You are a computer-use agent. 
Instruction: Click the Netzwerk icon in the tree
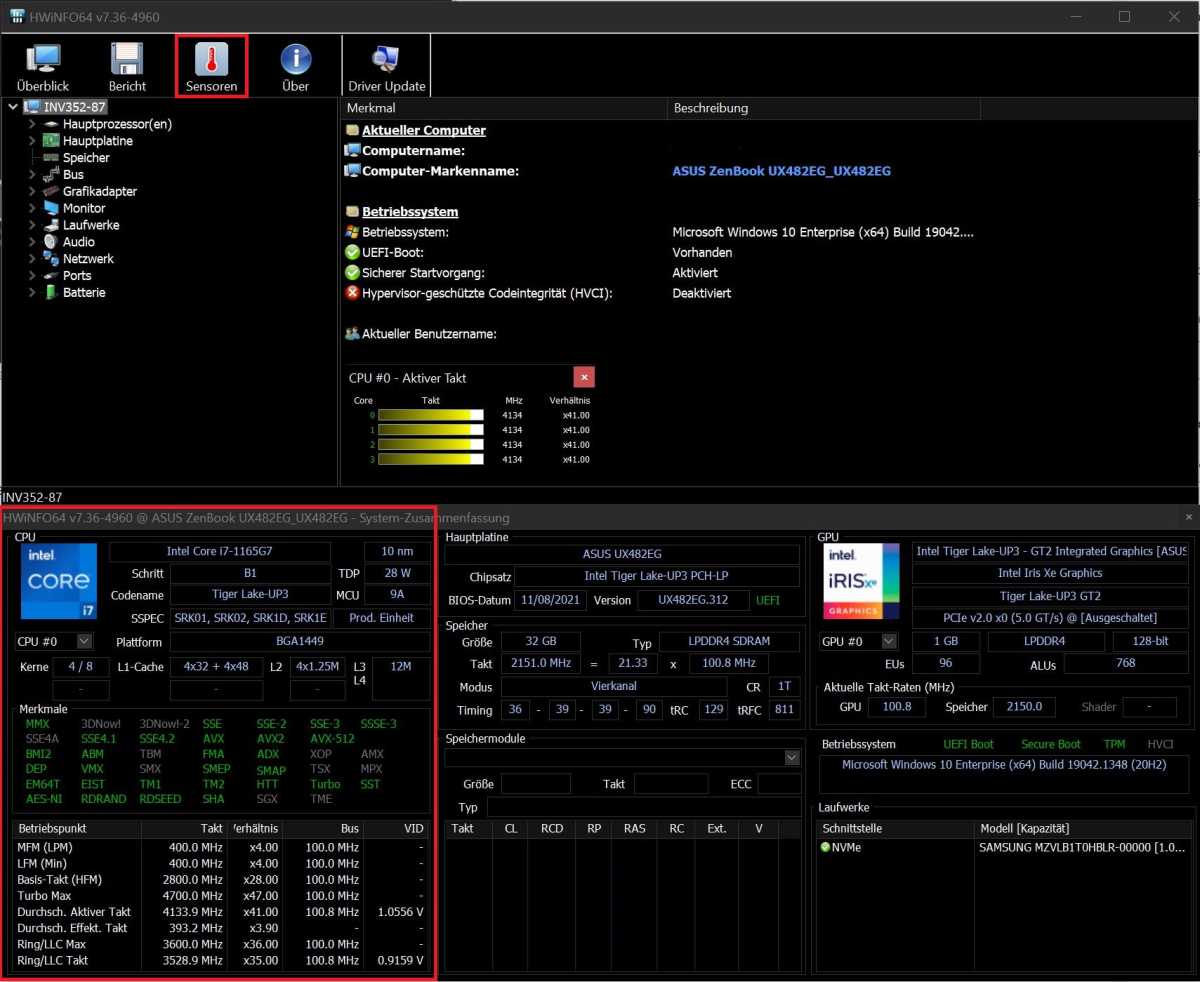coord(52,259)
